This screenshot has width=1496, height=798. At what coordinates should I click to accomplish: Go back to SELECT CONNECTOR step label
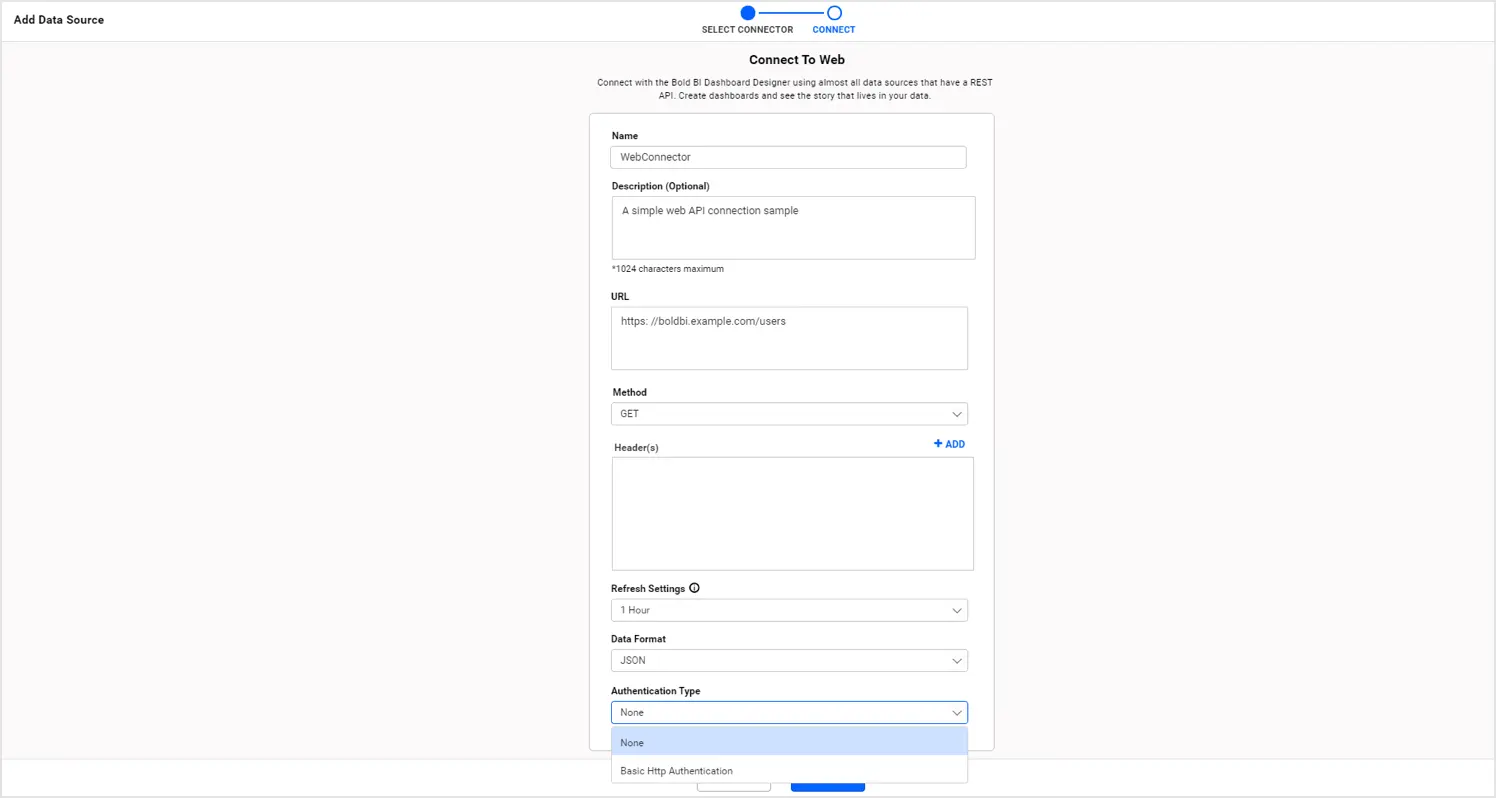[747, 30]
